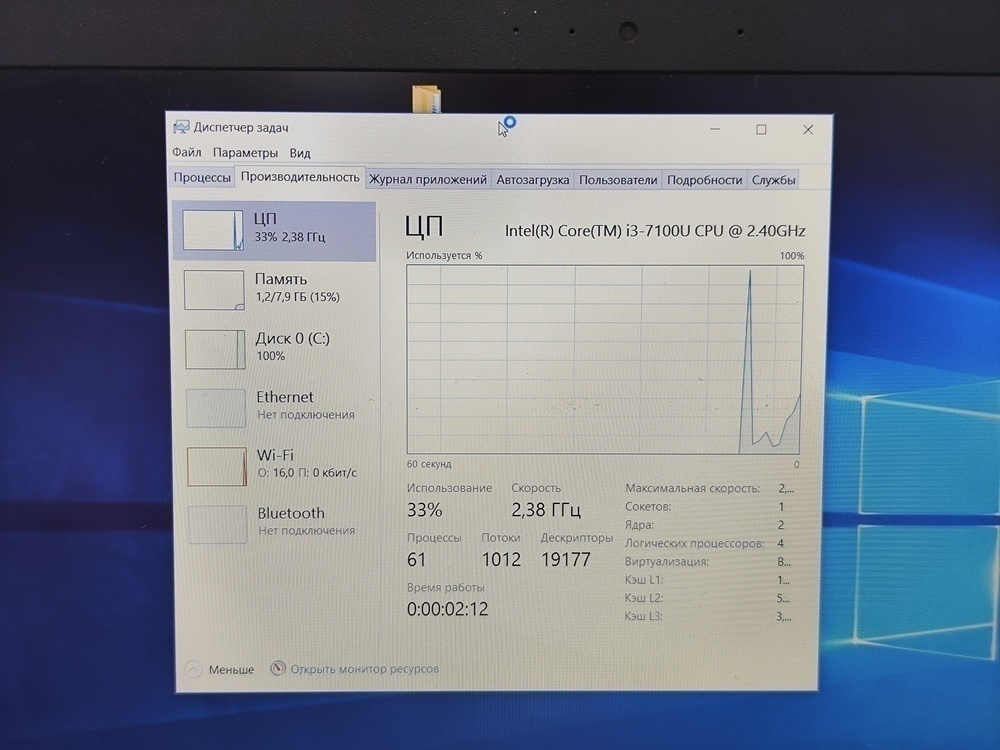This screenshot has height=750, width=1000.
Task: Click the Максимальная скорость label
Action: [693, 489]
